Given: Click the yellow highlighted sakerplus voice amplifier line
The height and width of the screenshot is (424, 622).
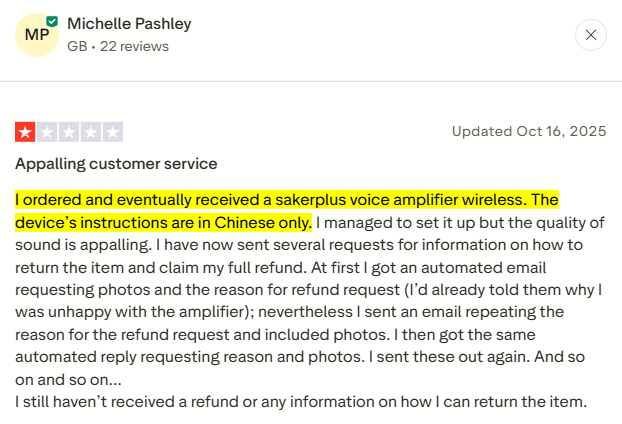Looking at the screenshot, I should (286, 200).
